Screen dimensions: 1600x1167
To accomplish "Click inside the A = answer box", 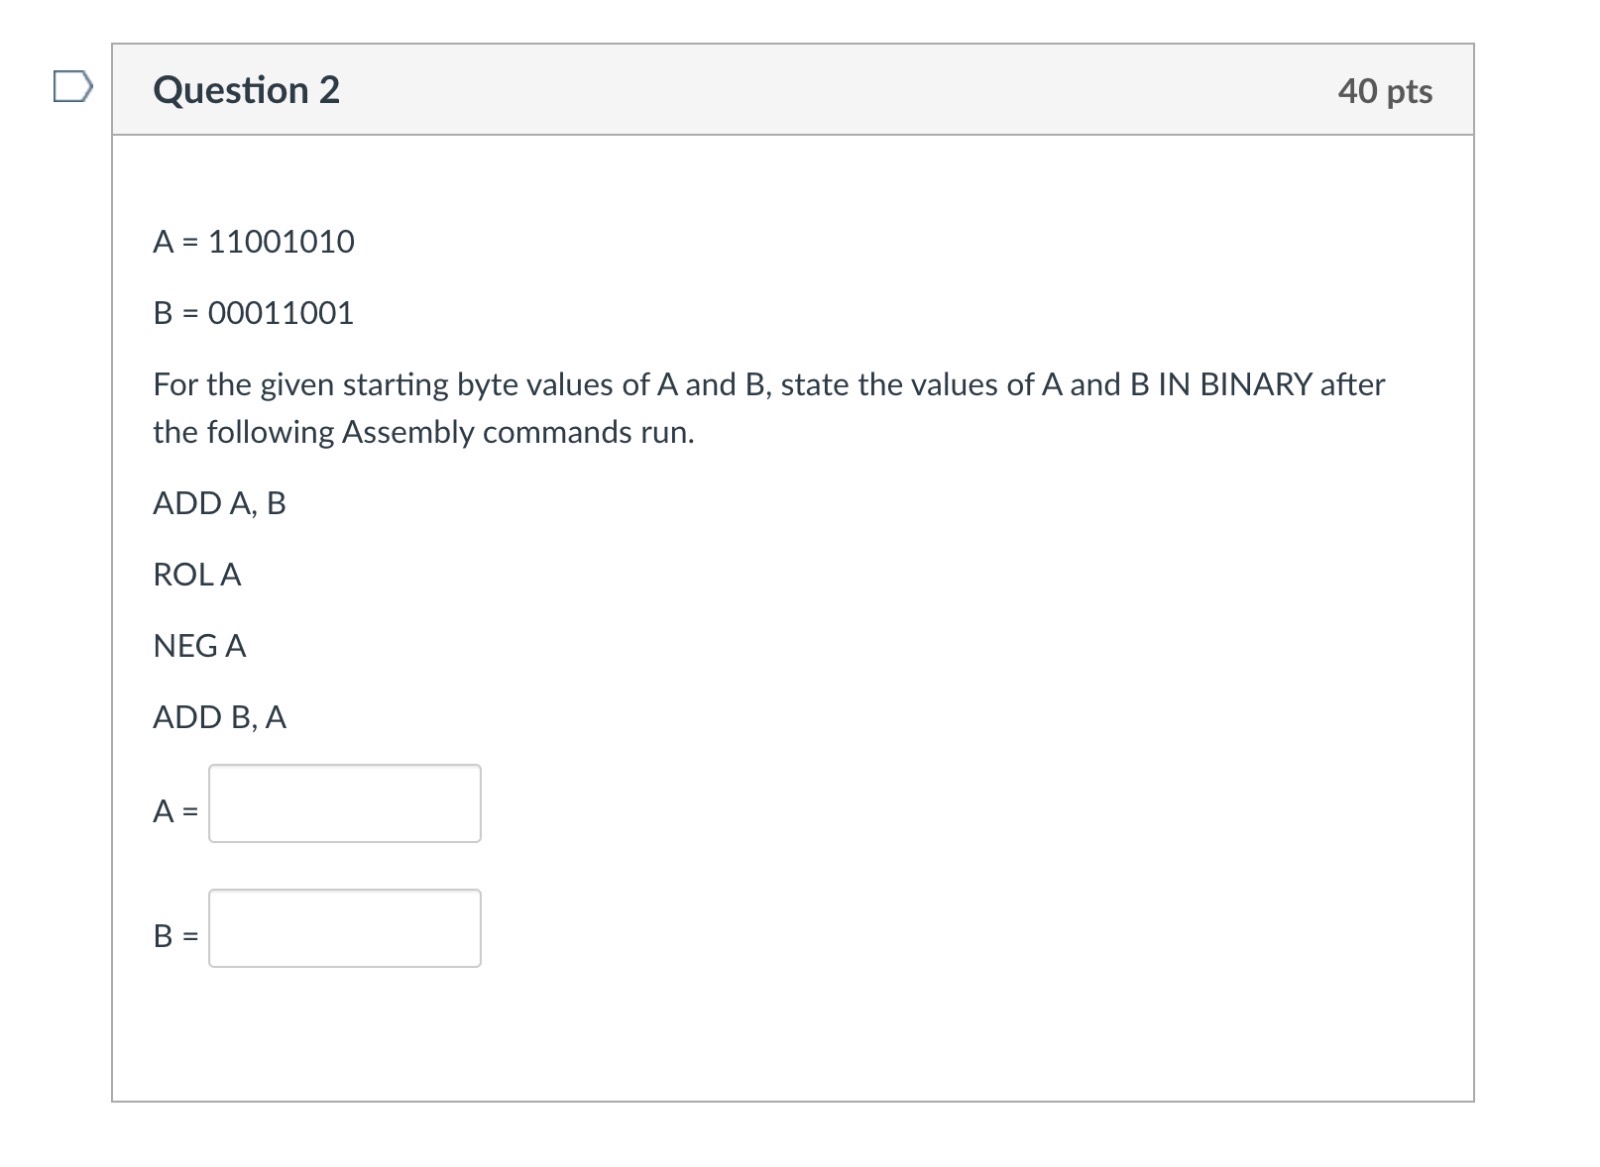I will [344, 803].
